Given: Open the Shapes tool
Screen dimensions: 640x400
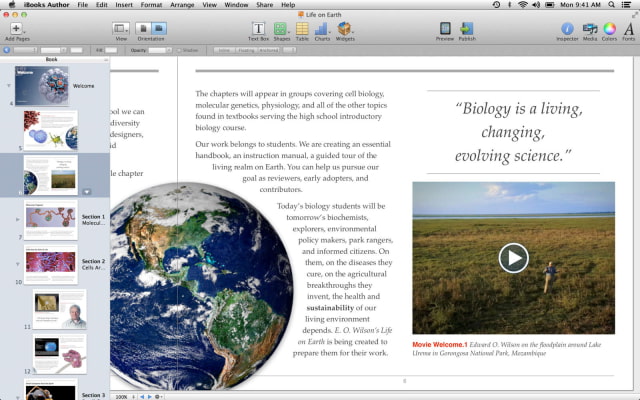Looking at the screenshot, I should click(281, 30).
